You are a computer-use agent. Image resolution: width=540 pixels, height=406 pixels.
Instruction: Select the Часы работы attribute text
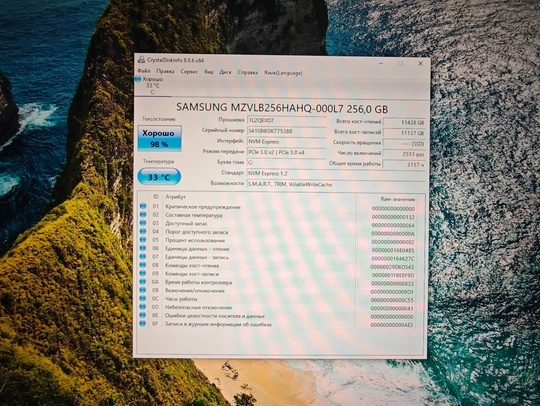(x=181, y=299)
